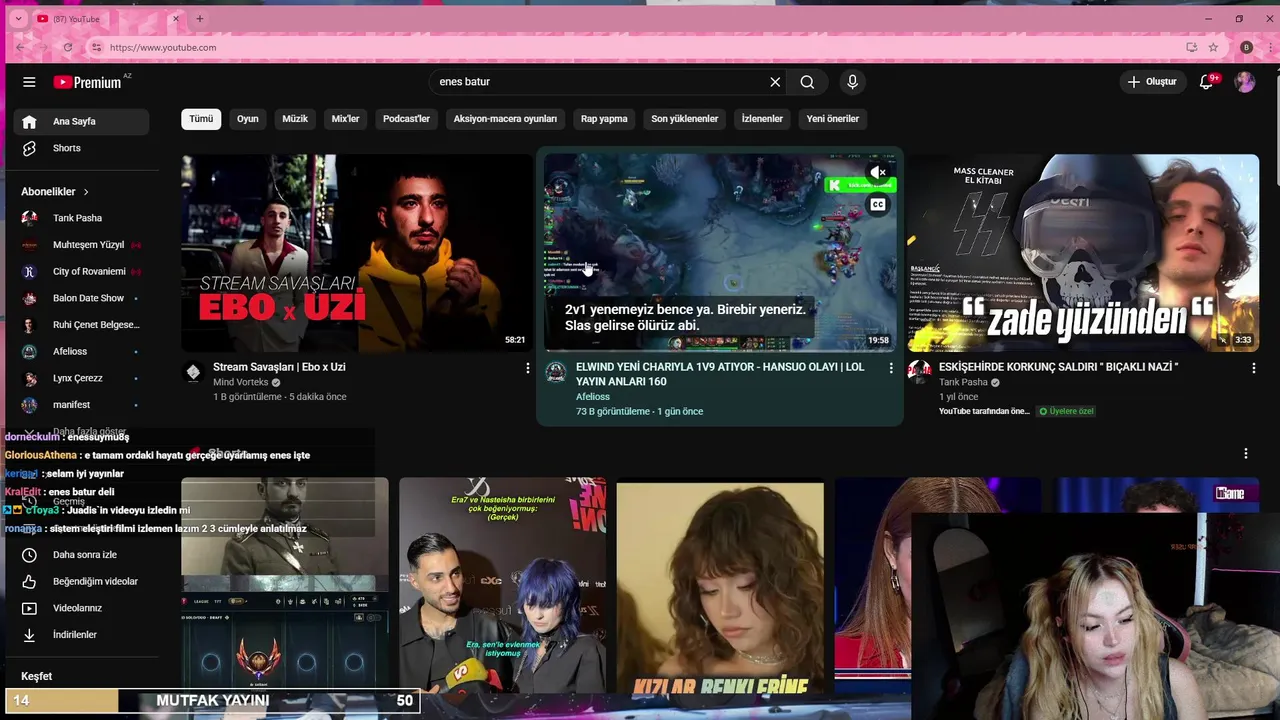The height and width of the screenshot is (720, 1280).
Task: Unmute the ELWIND preview video
Action: coord(878,173)
